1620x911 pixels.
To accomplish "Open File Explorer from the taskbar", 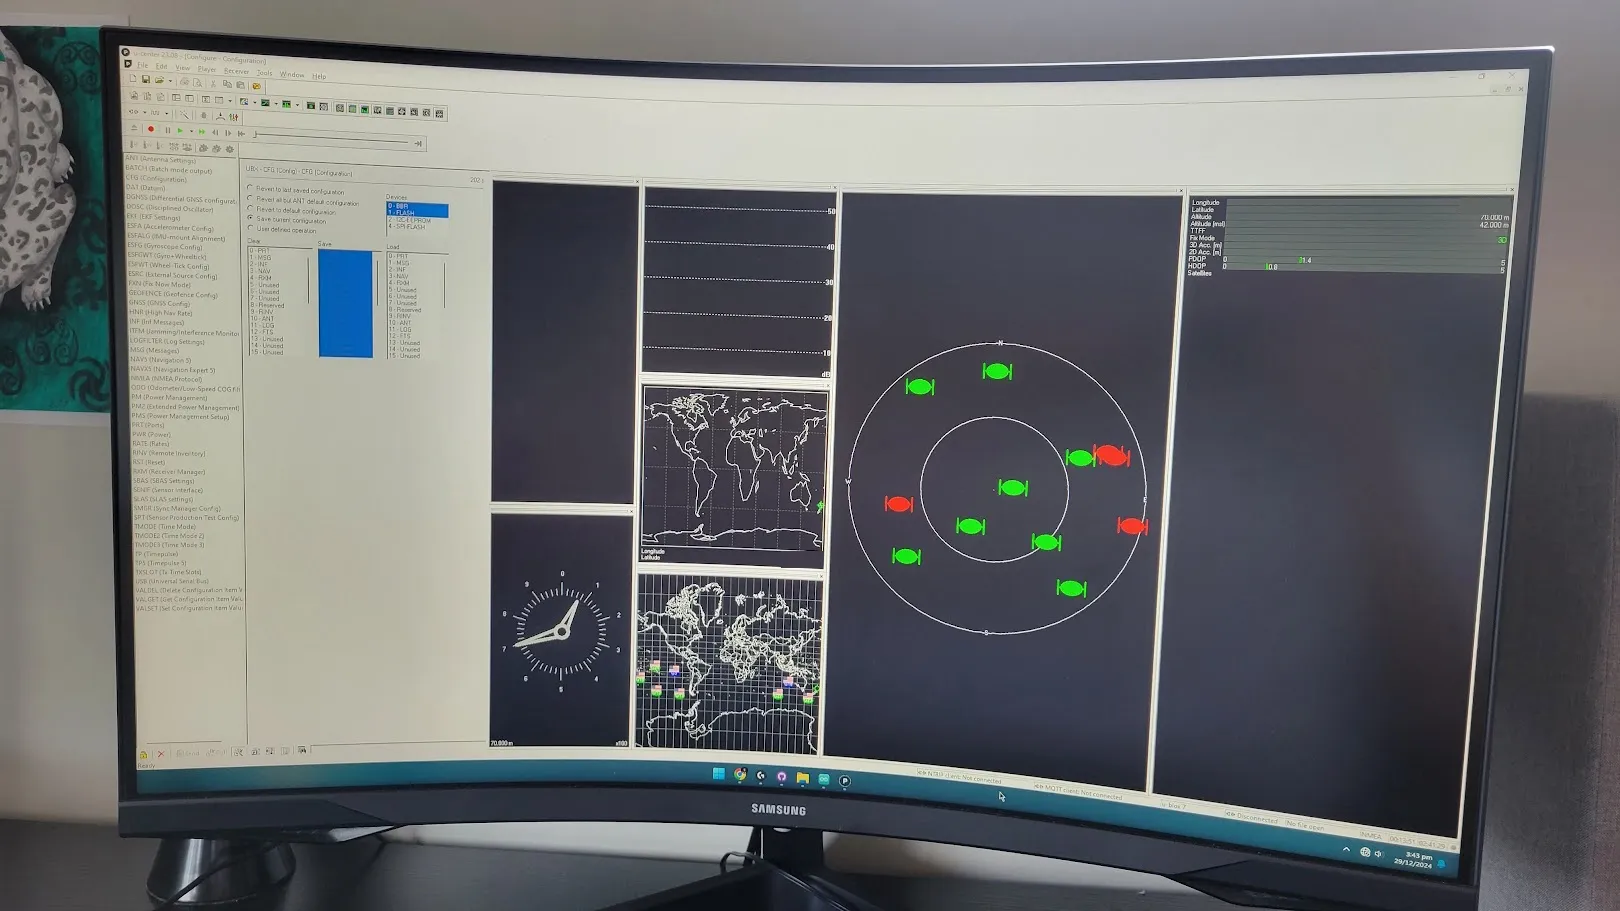I will click(802, 777).
